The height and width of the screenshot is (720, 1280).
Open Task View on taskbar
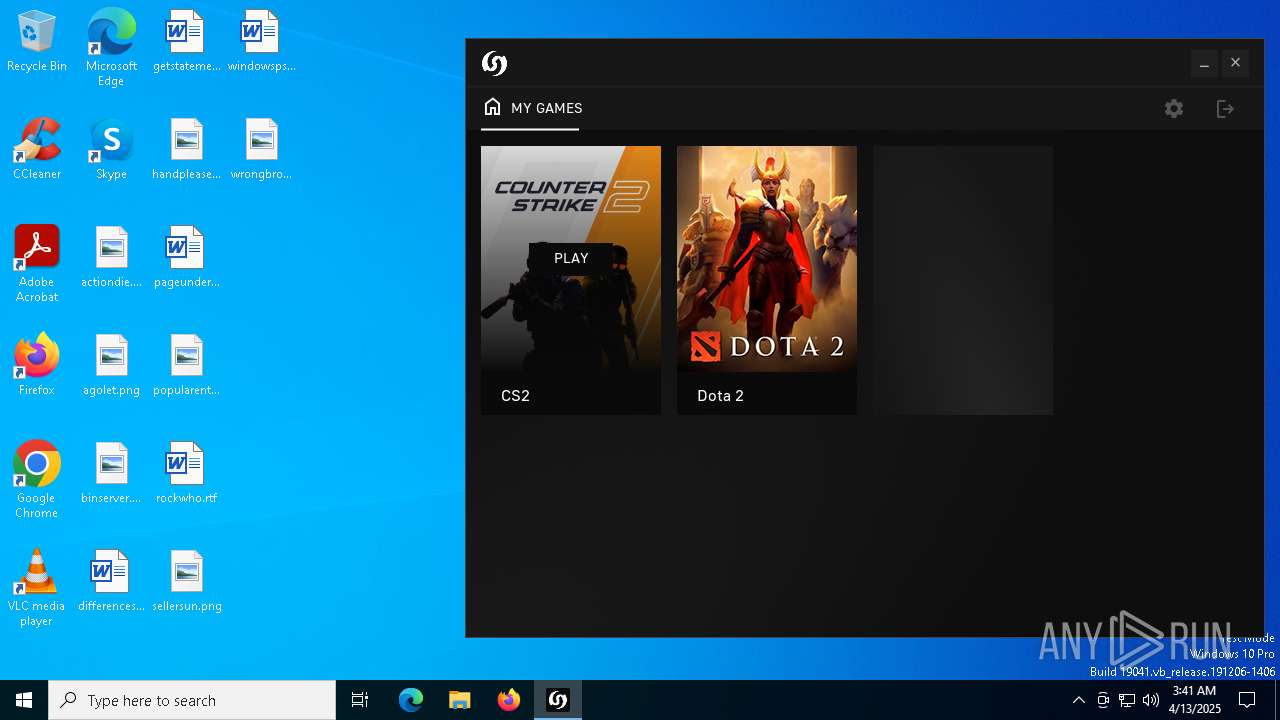360,700
